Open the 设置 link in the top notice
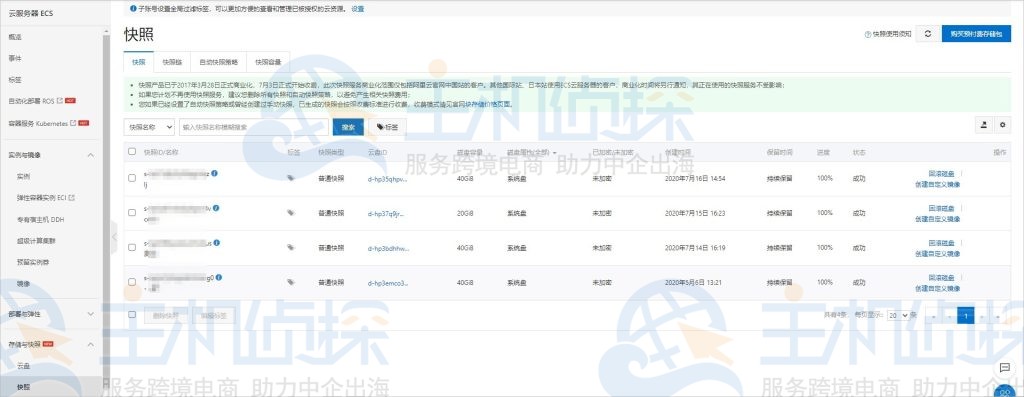Image resolution: width=1024 pixels, height=397 pixels. pyautogui.click(x=358, y=8)
